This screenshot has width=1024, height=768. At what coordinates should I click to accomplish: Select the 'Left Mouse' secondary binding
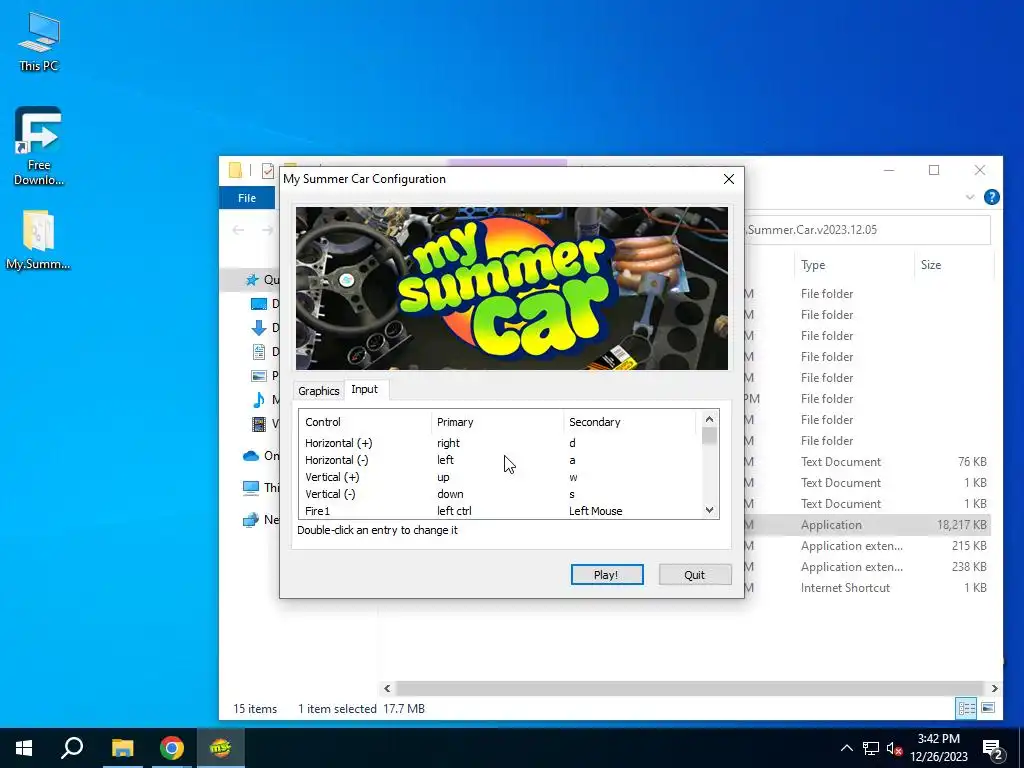(x=595, y=511)
